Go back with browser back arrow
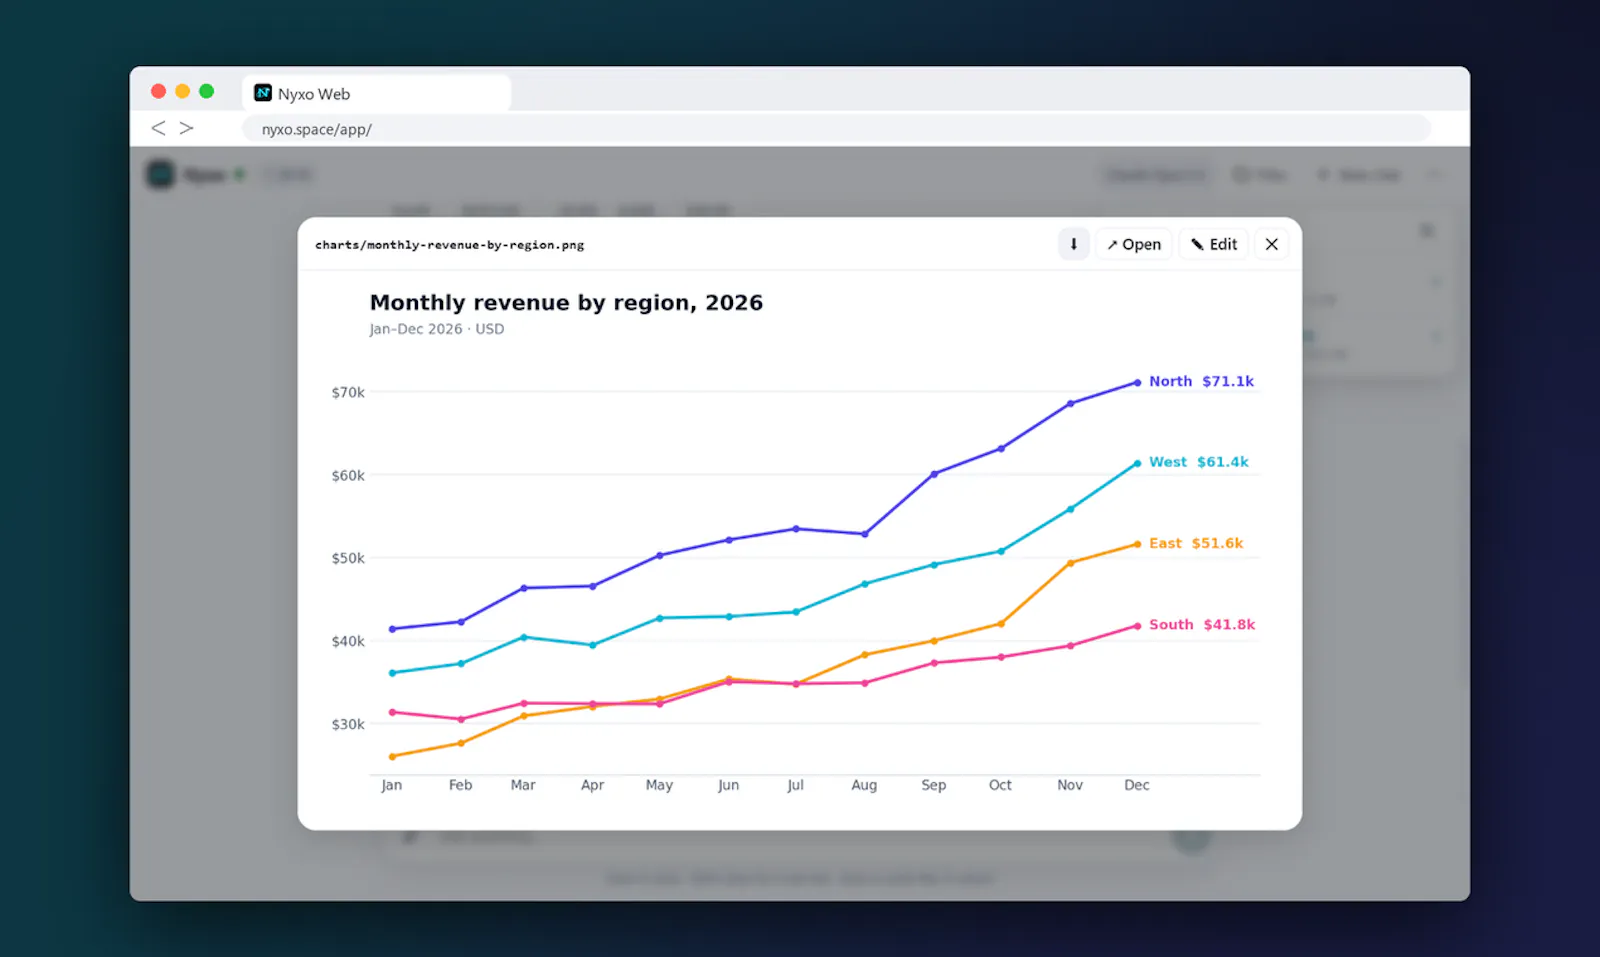Screen dimensions: 1600x957 click(x=158, y=128)
